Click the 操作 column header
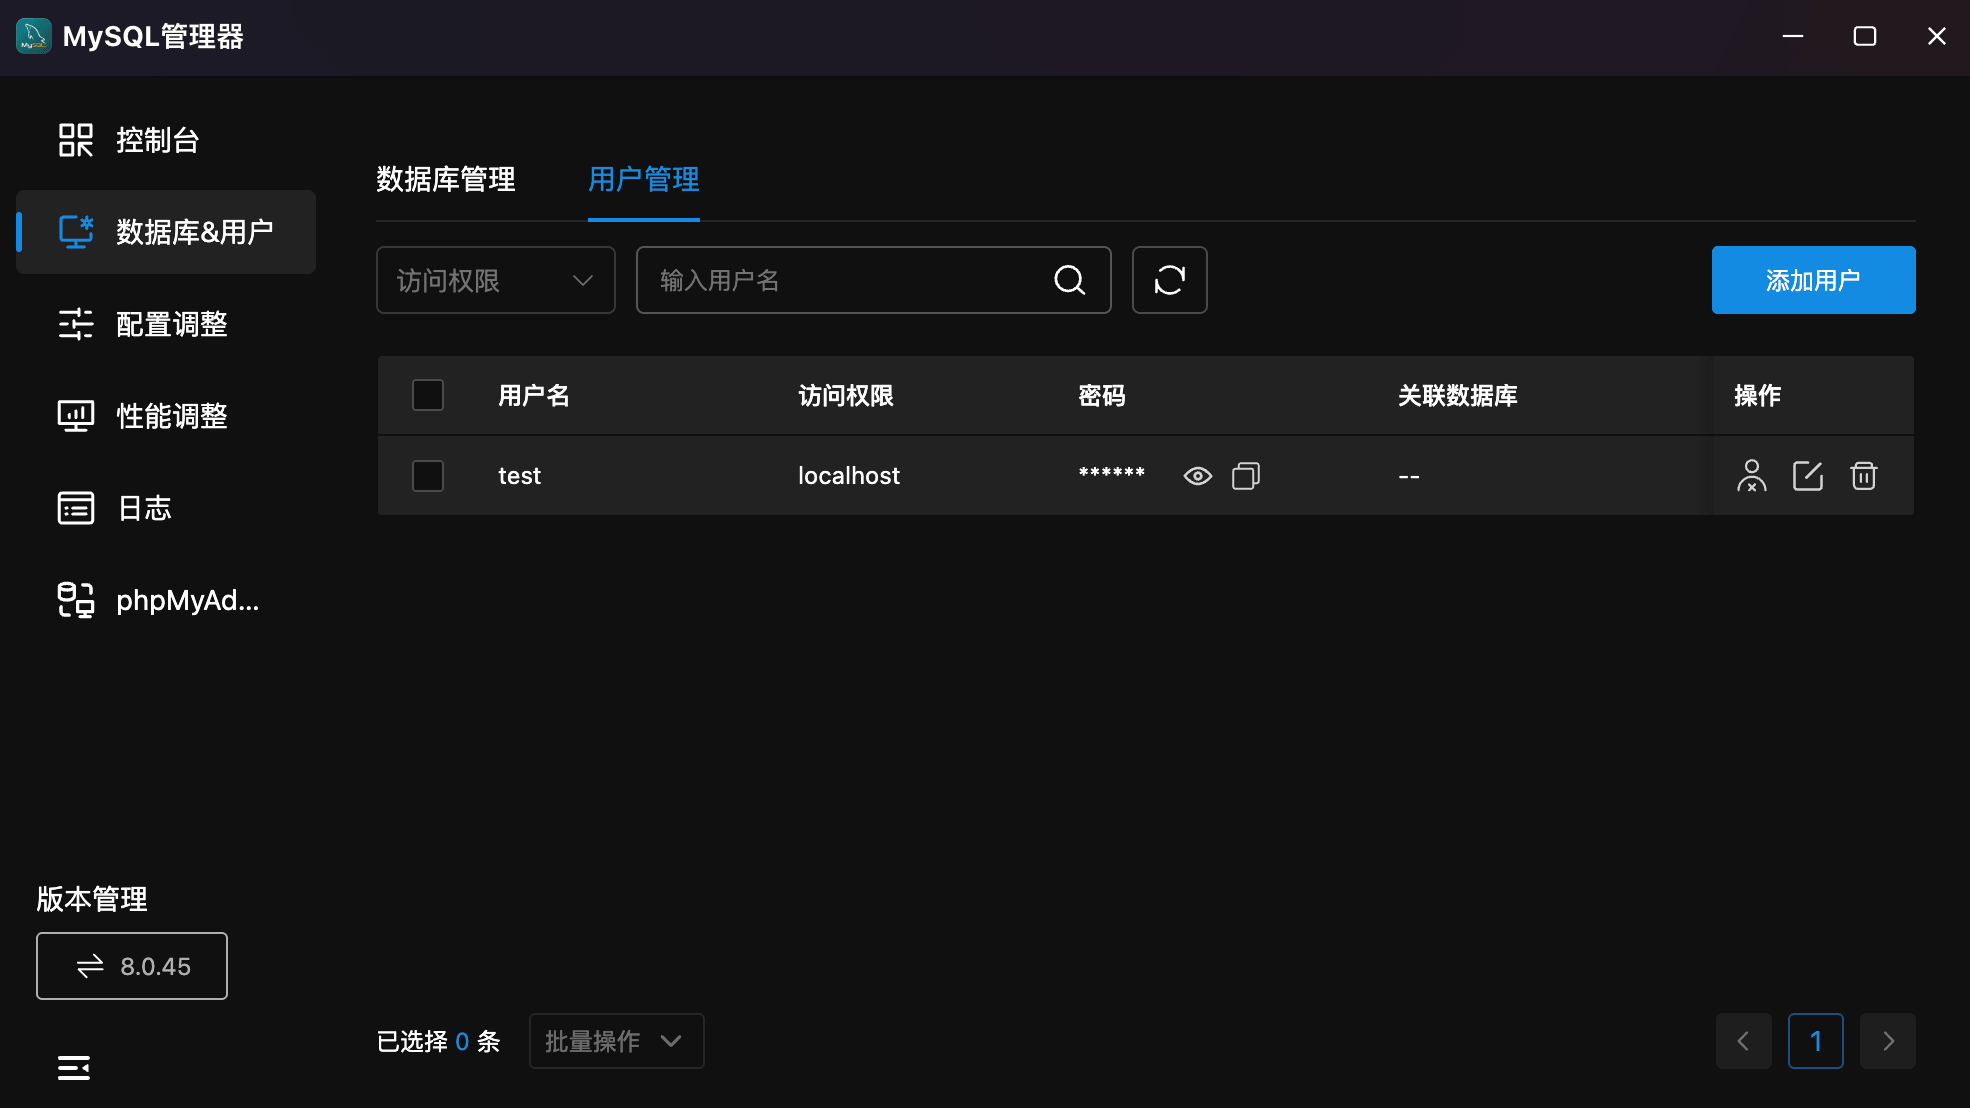 point(1758,395)
